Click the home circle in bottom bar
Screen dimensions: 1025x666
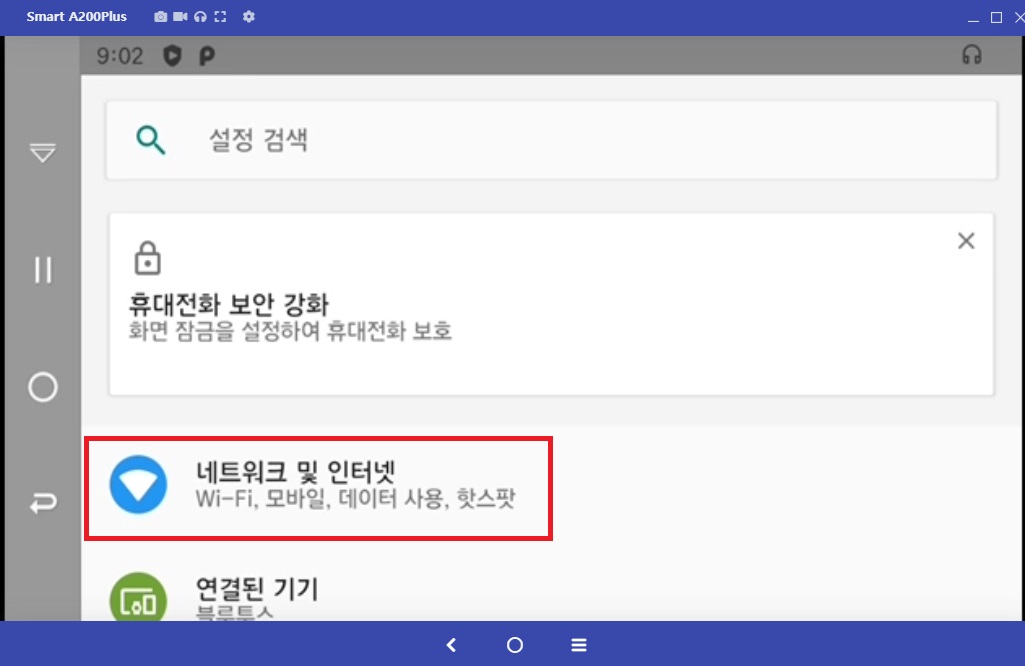(x=514, y=645)
